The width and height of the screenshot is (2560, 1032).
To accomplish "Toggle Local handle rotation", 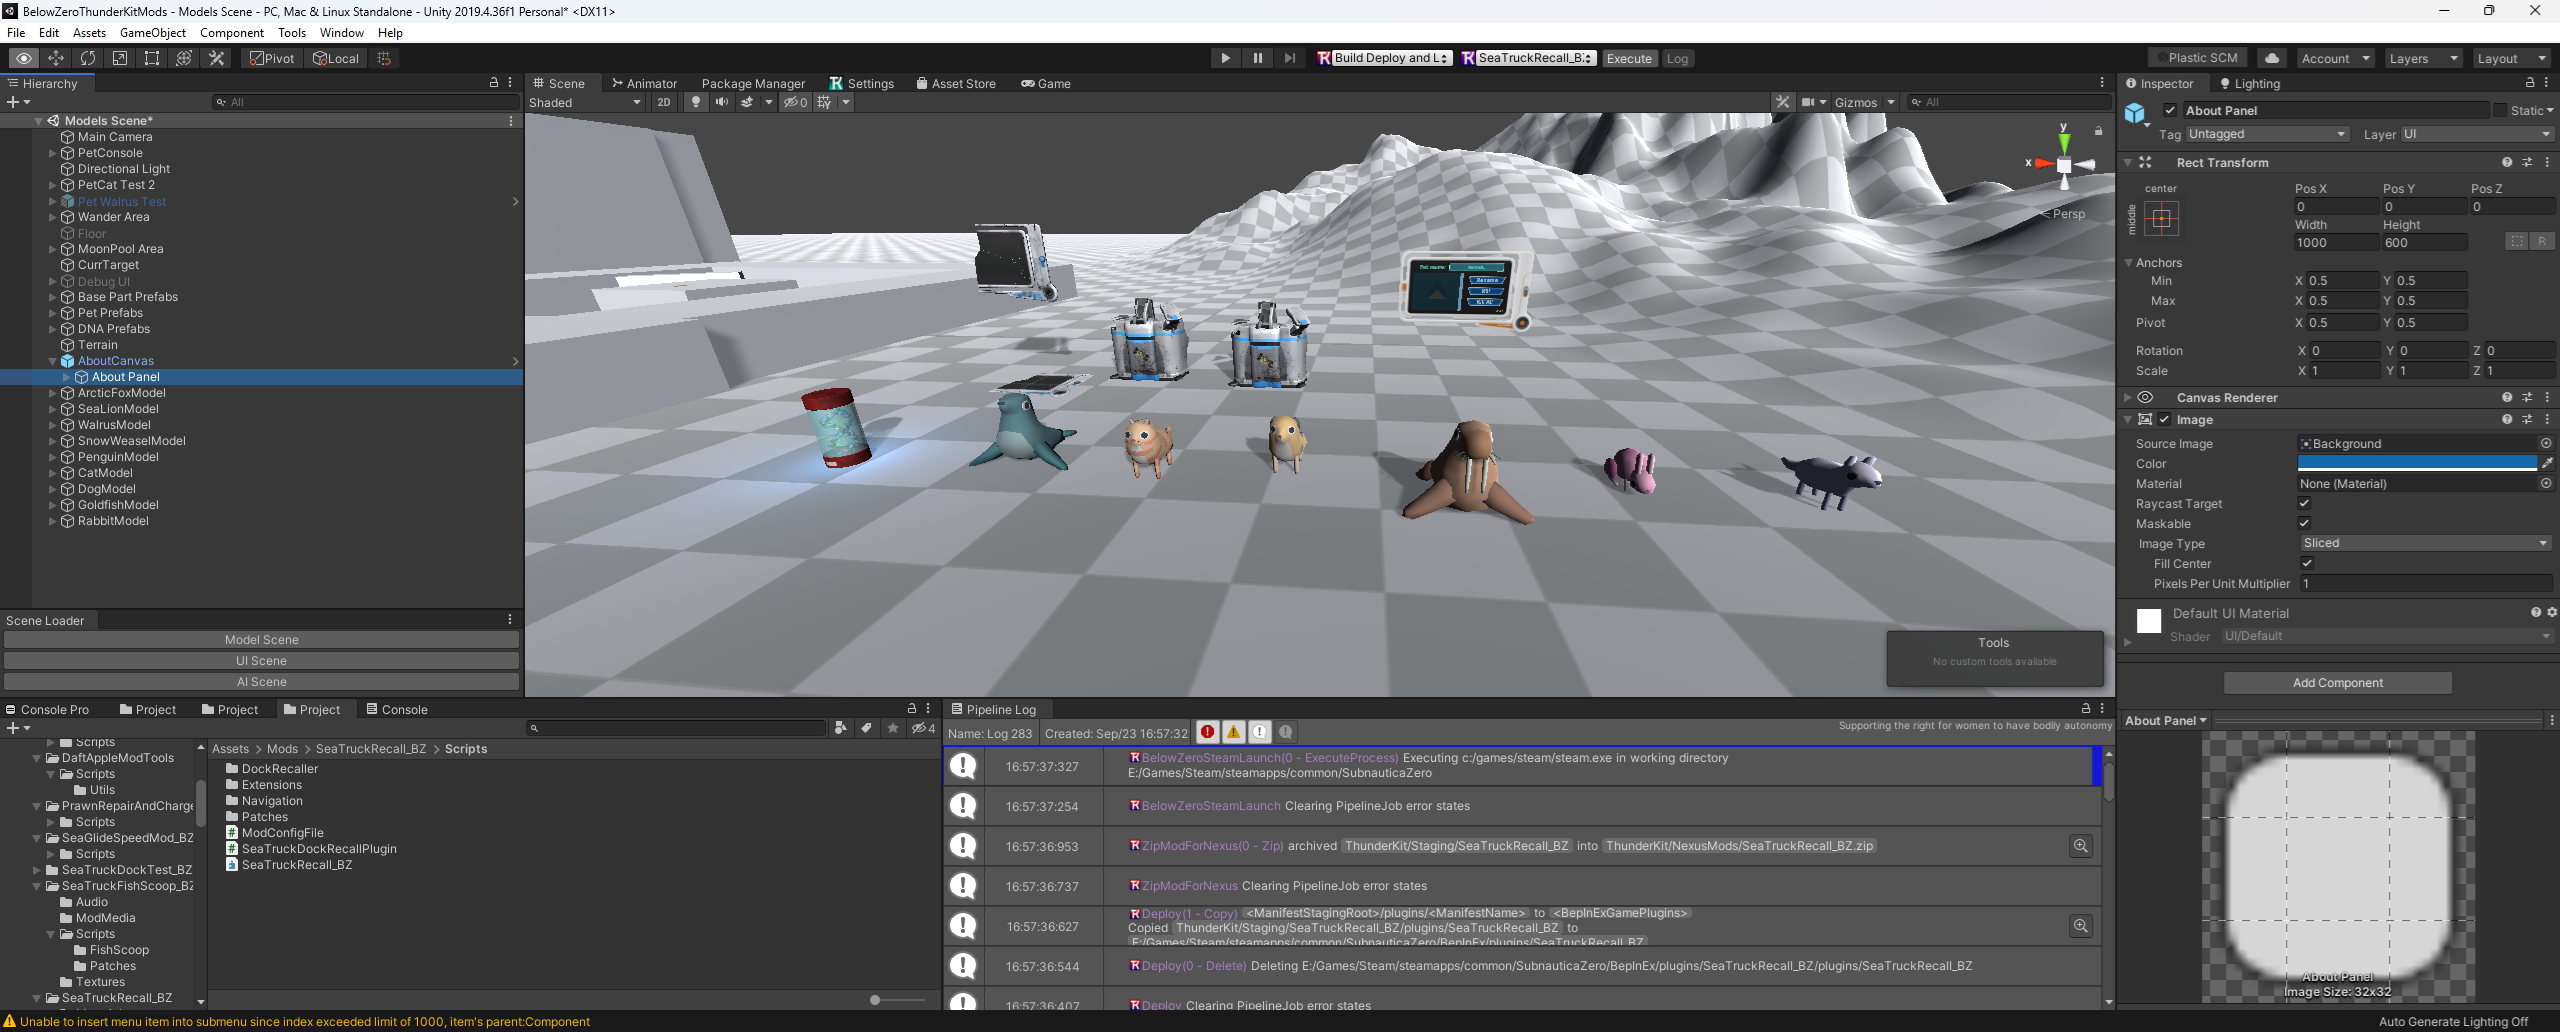I will [336, 58].
